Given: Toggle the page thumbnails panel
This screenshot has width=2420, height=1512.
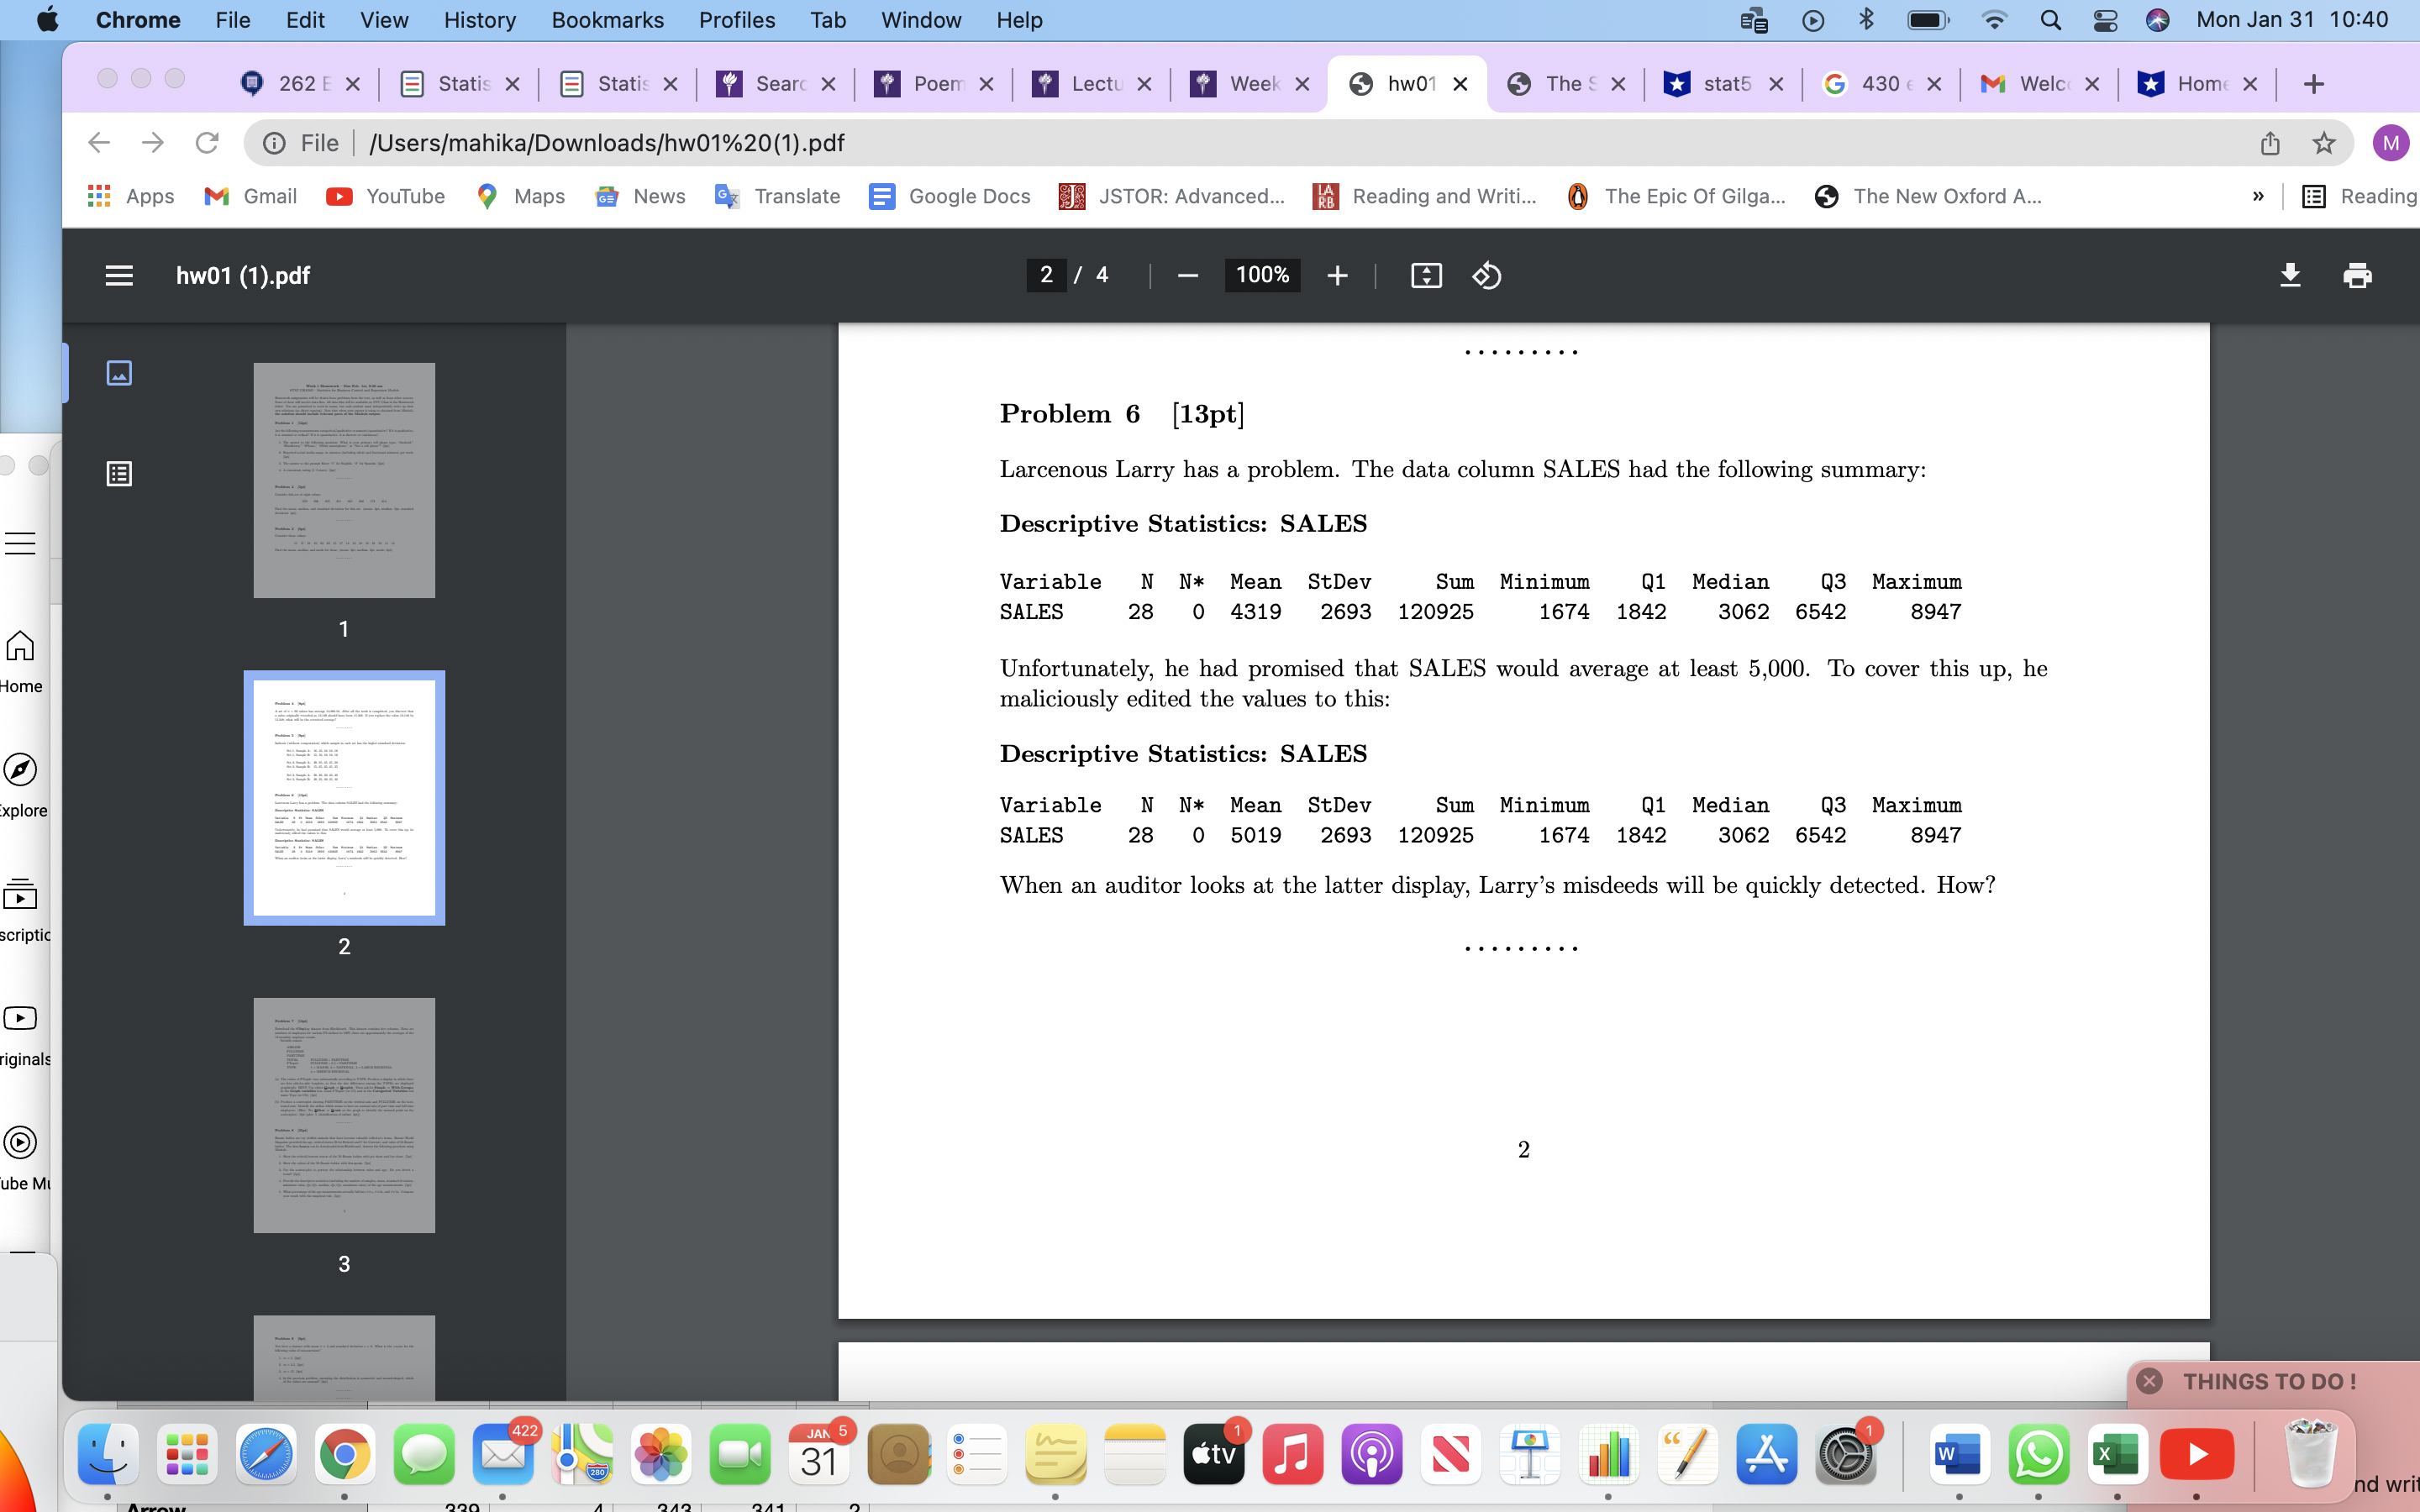Looking at the screenshot, I should (x=120, y=372).
